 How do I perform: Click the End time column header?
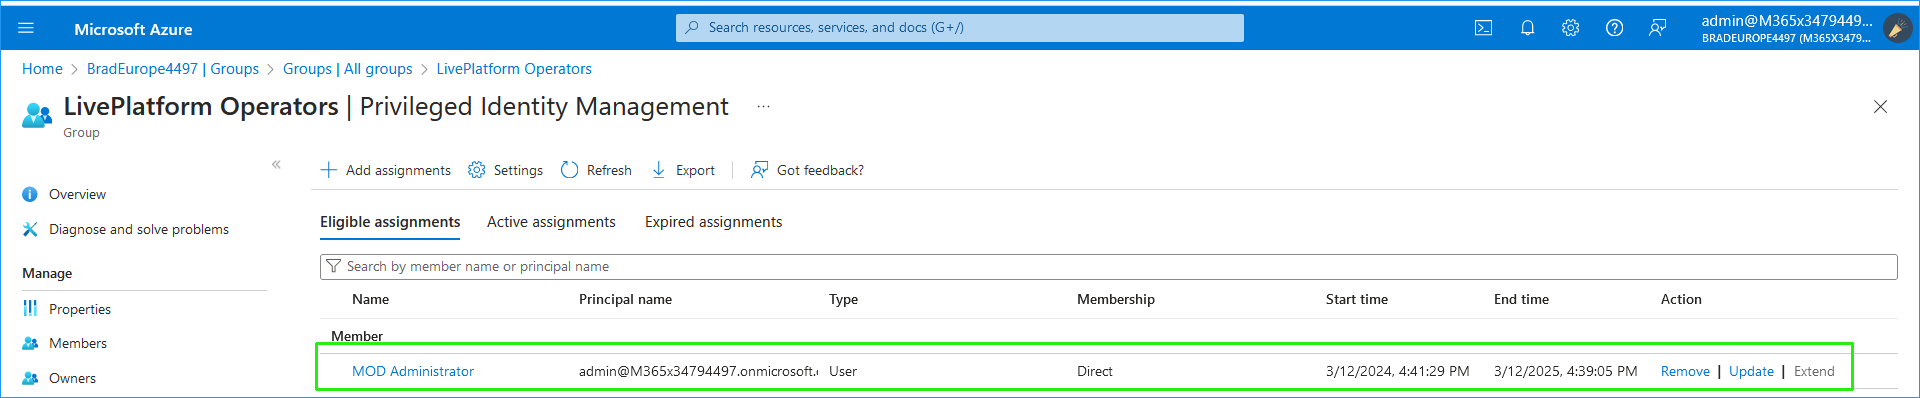click(x=1521, y=299)
